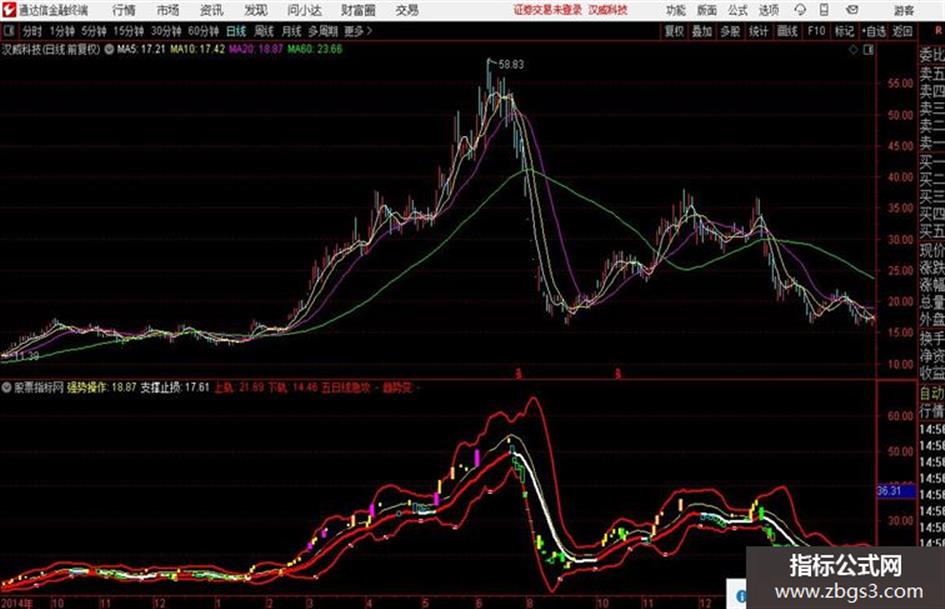Screen dimensions: 945x609
Task: Click the 统计 statistics button
Action: (759, 31)
